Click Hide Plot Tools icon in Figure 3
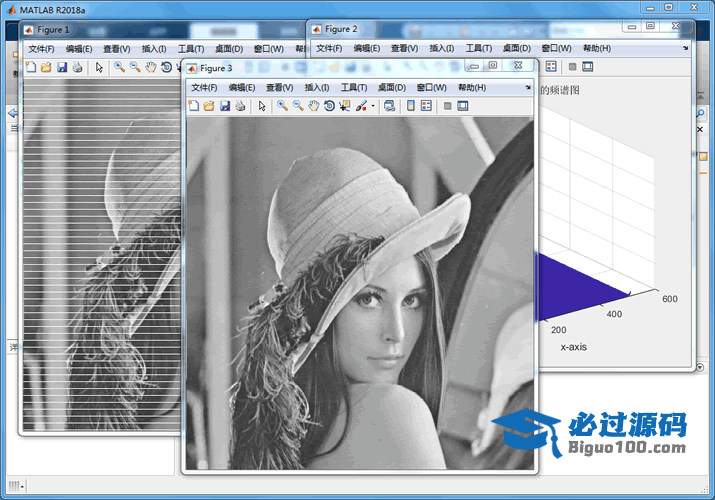715x500 pixels. (448, 106)
